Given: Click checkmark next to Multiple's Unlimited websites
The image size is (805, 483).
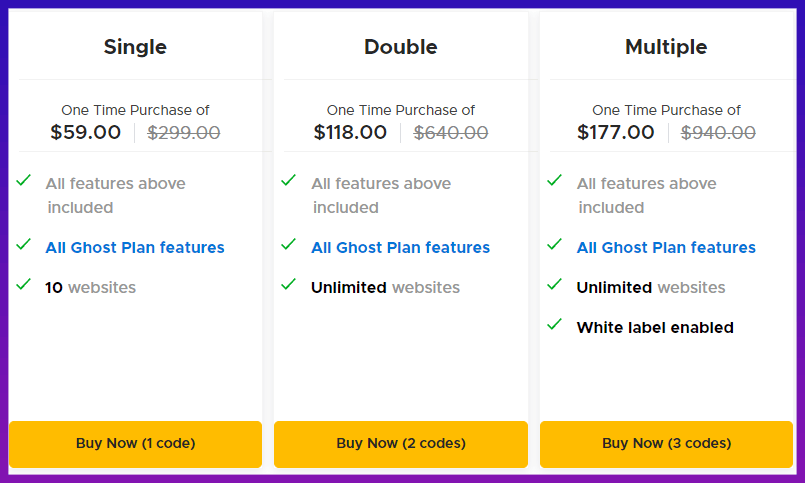Looking at the screenshot, I should click(x=555, y=285).
